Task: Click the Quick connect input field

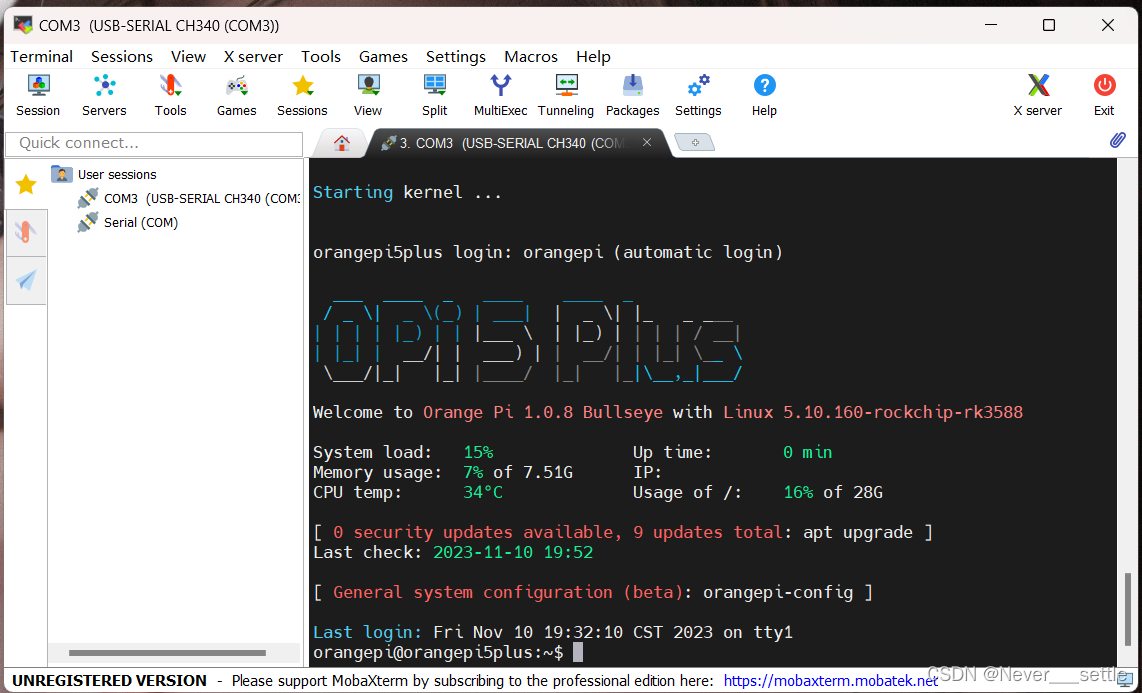Action: coord(154,143)
